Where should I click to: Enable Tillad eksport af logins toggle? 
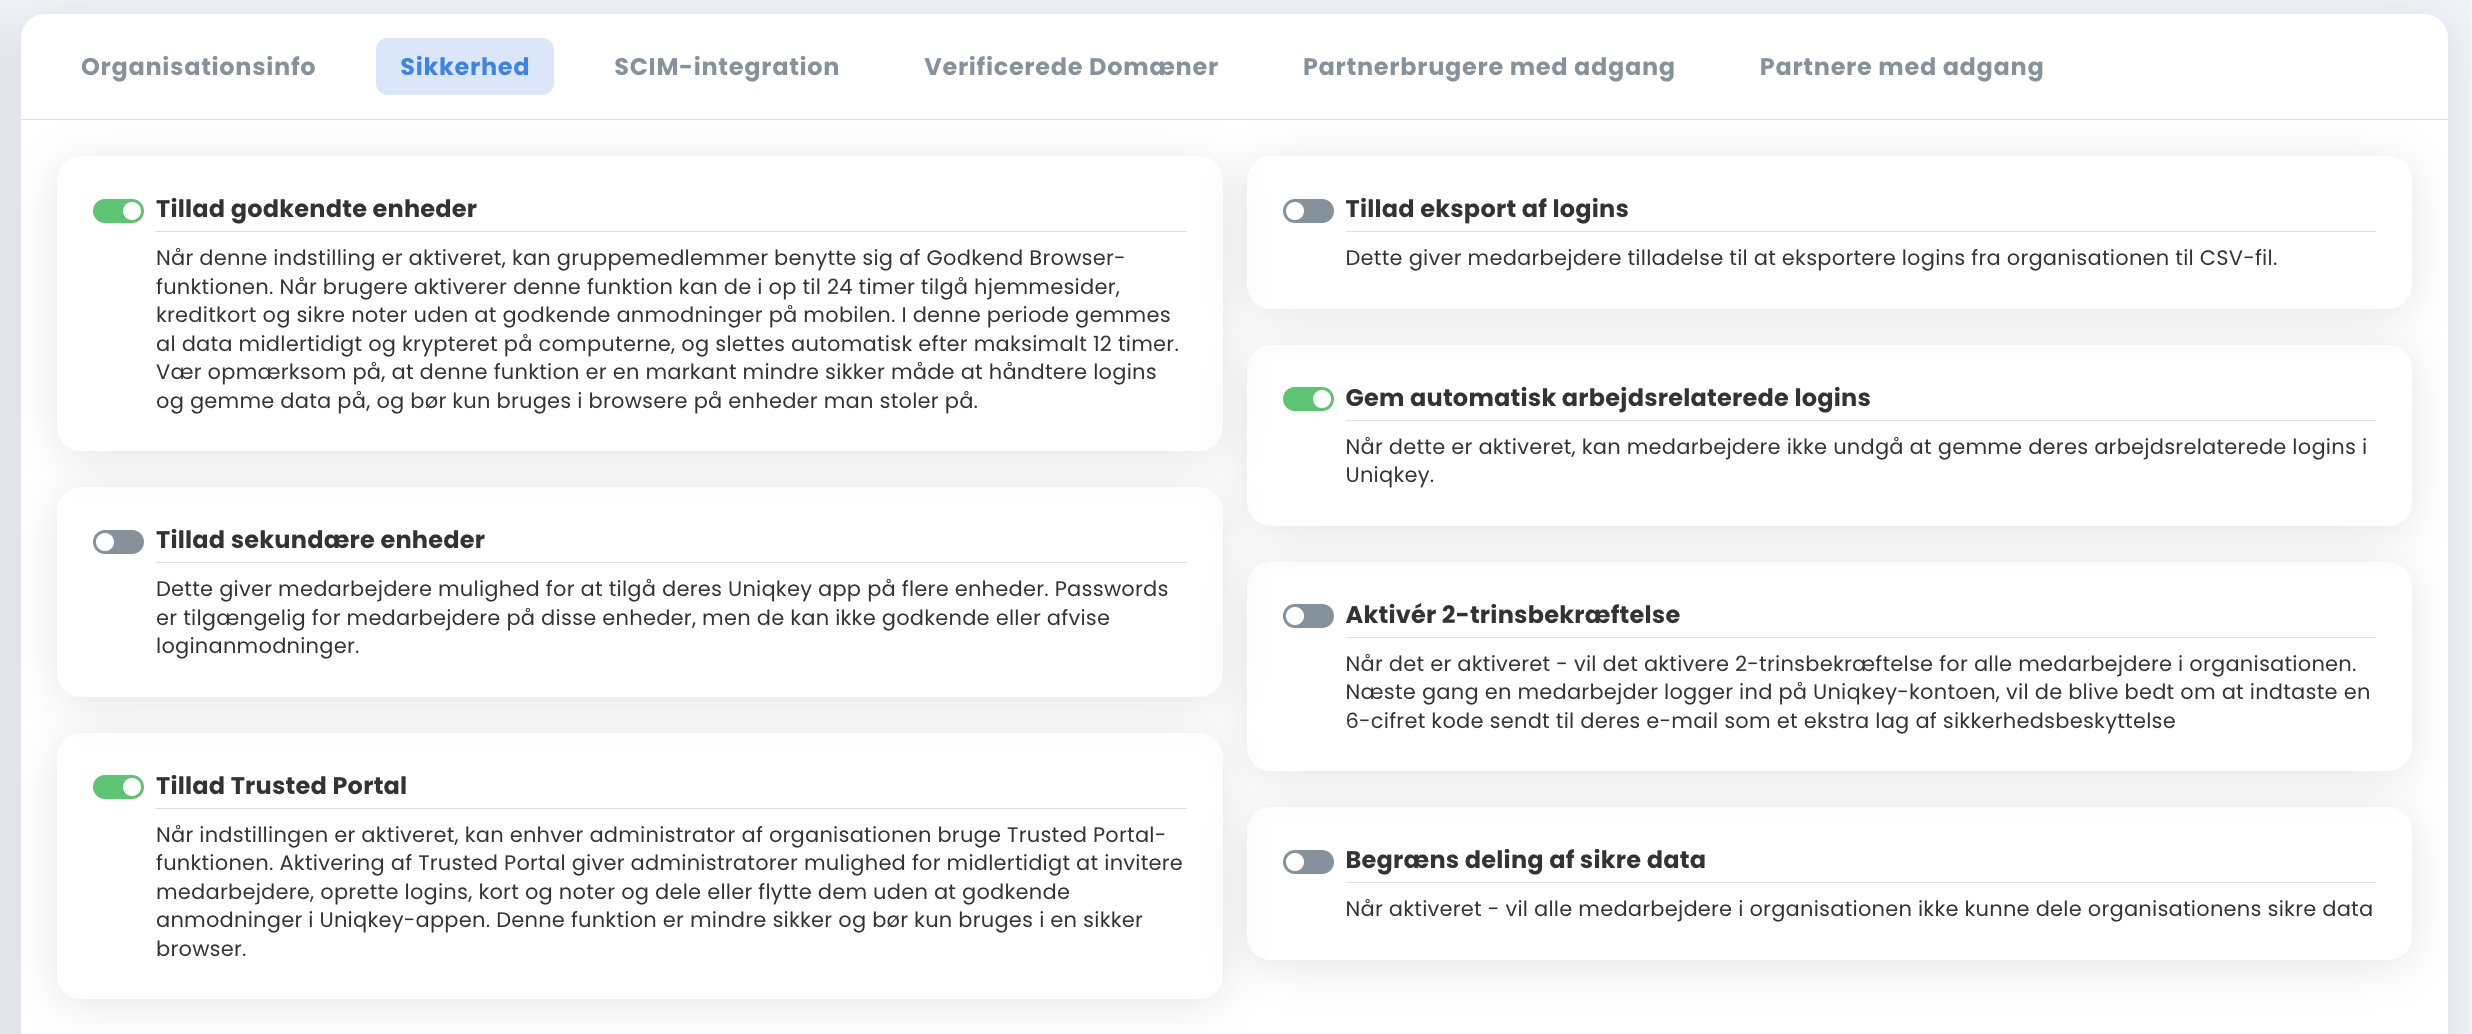[1308, 211]
